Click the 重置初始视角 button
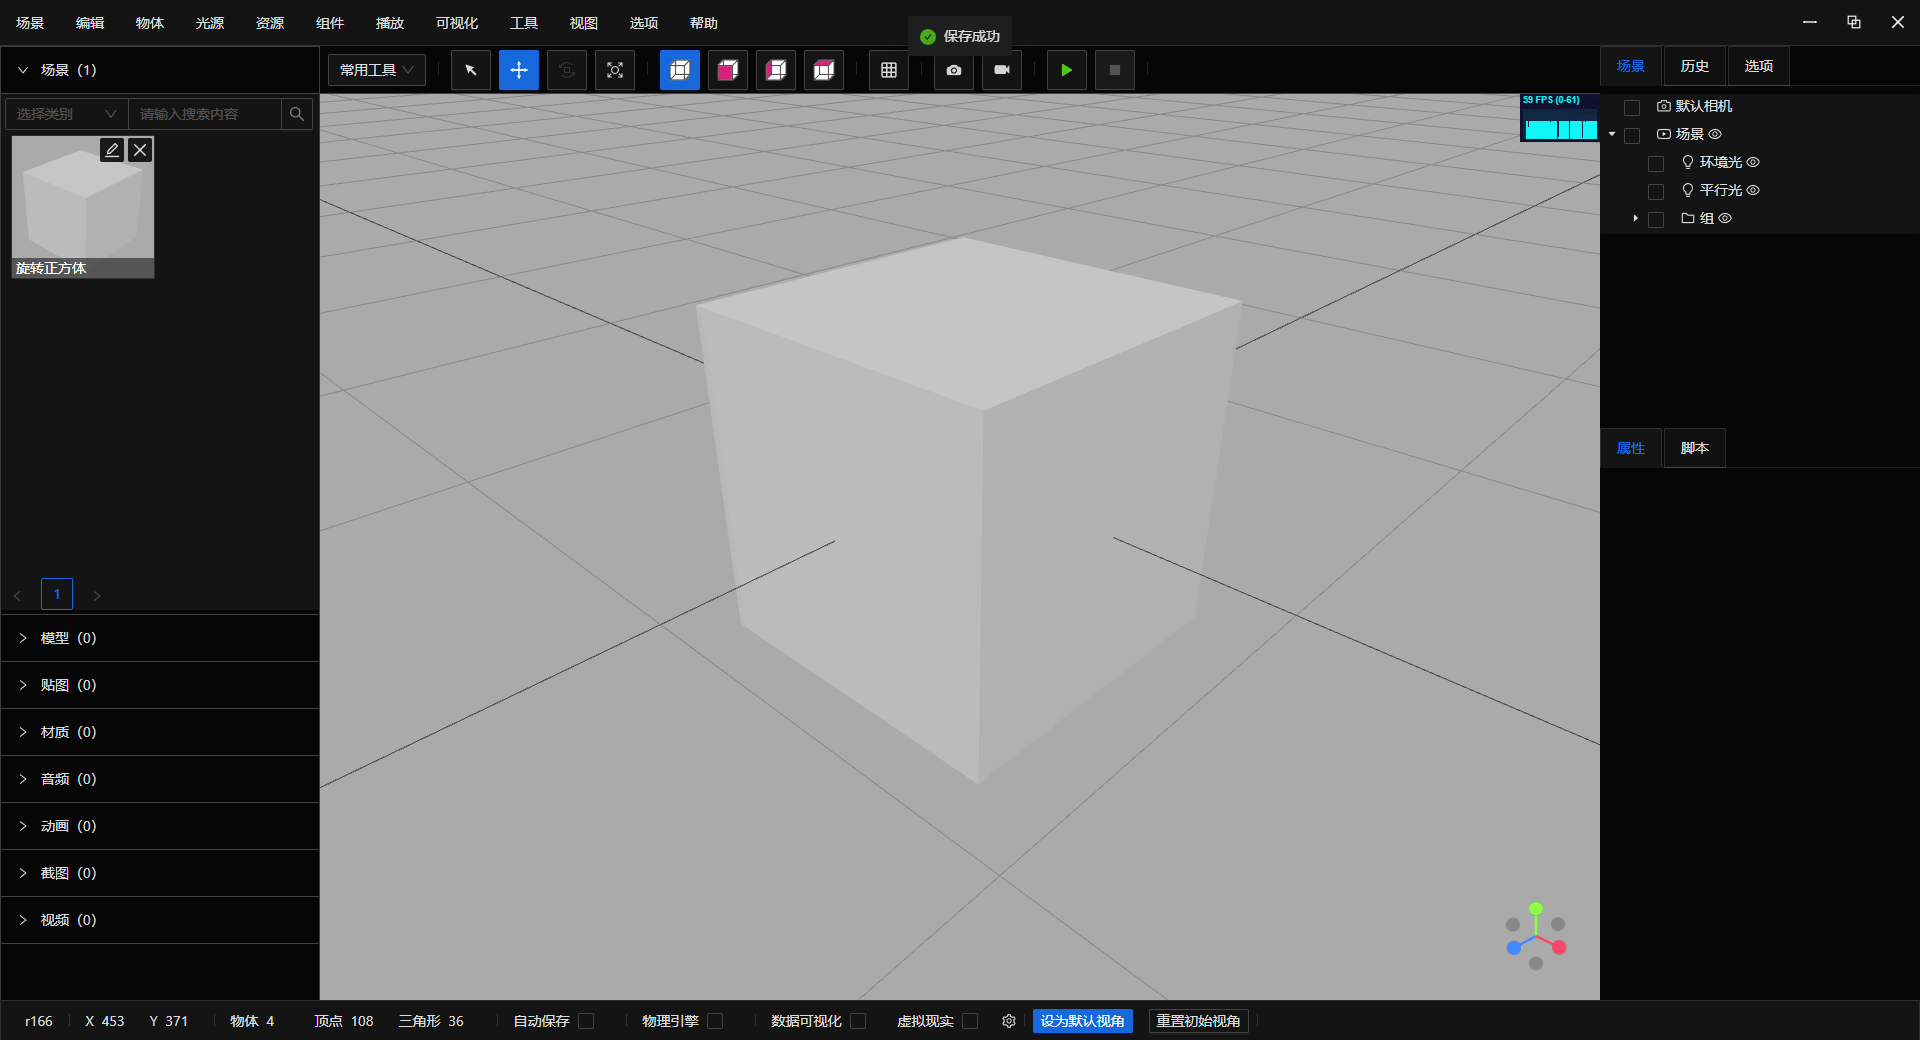Screen dimensions: 1920x1040 (x=1198, y=1021)
